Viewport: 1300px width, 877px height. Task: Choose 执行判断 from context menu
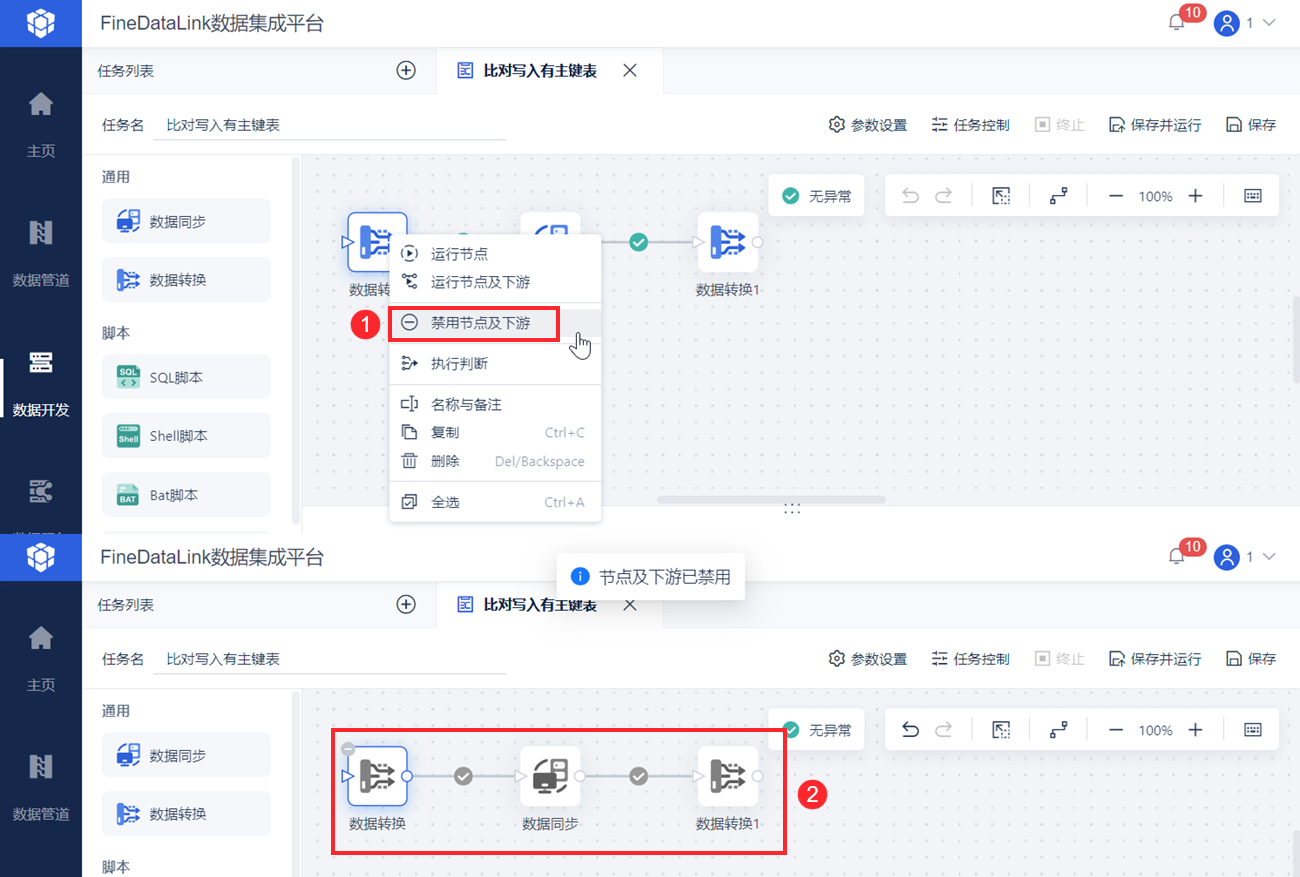495,364
